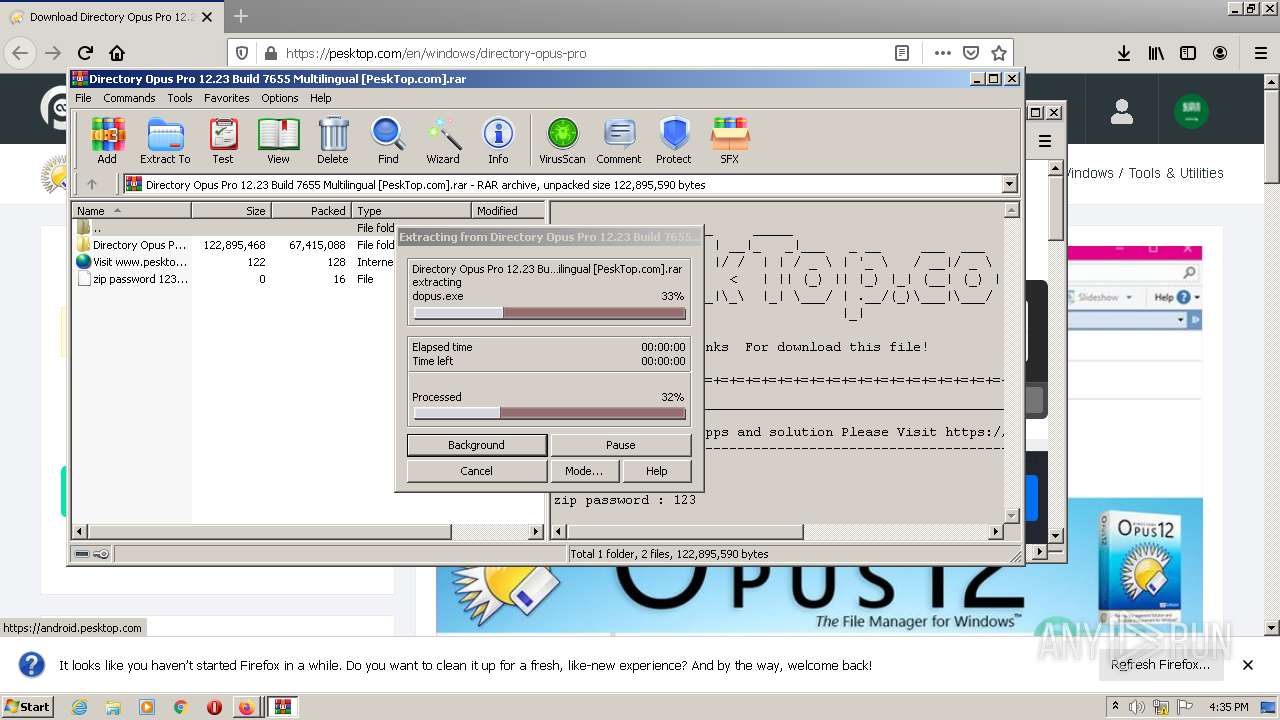Reload the Firefox page
Viewport: 1280px width, 720px height.
tap(85, 53)
